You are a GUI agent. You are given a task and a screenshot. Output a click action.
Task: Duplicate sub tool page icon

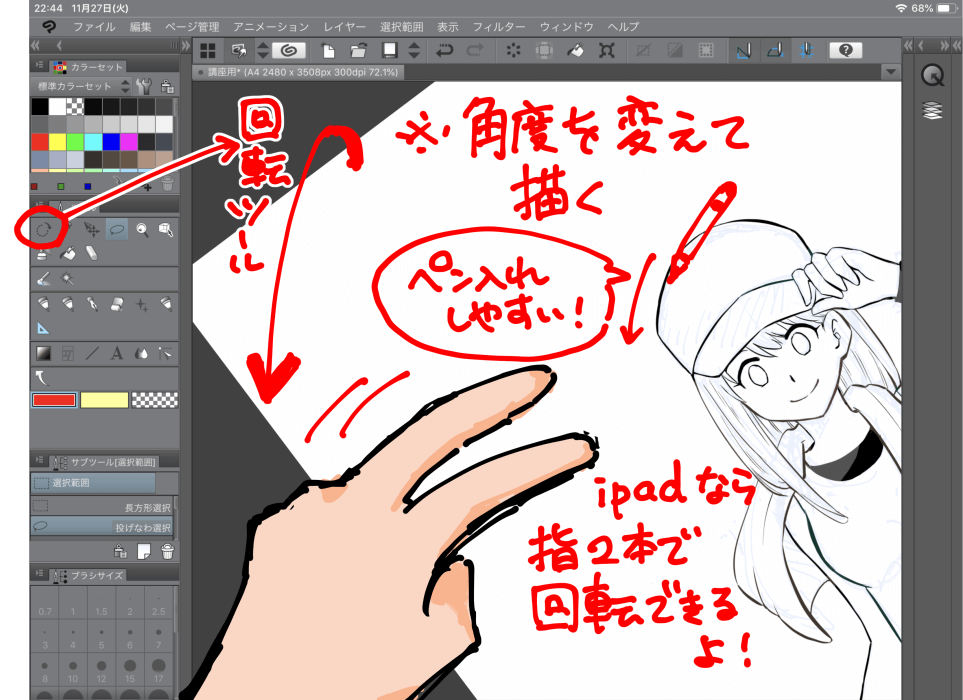[144, 551]
